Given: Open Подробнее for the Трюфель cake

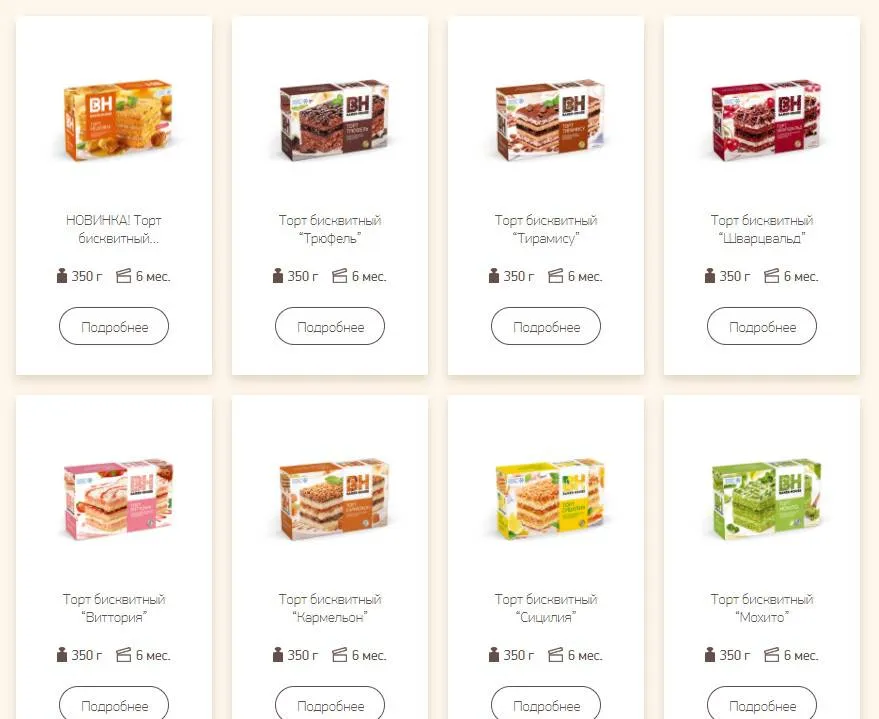Looking at the screenshot, I should click(330, 326).
